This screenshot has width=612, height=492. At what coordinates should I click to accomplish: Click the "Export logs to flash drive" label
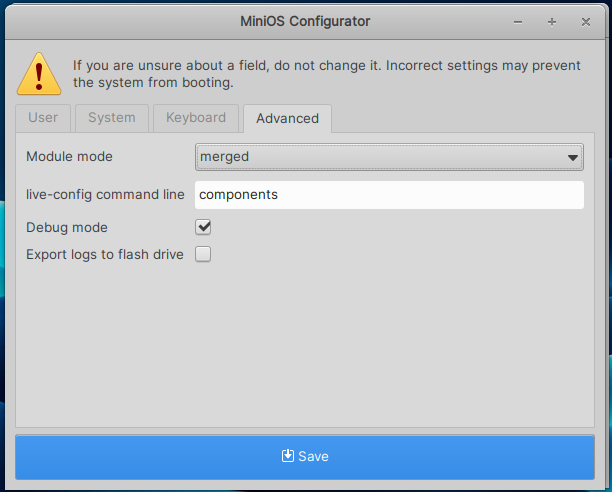coord(105,254)
